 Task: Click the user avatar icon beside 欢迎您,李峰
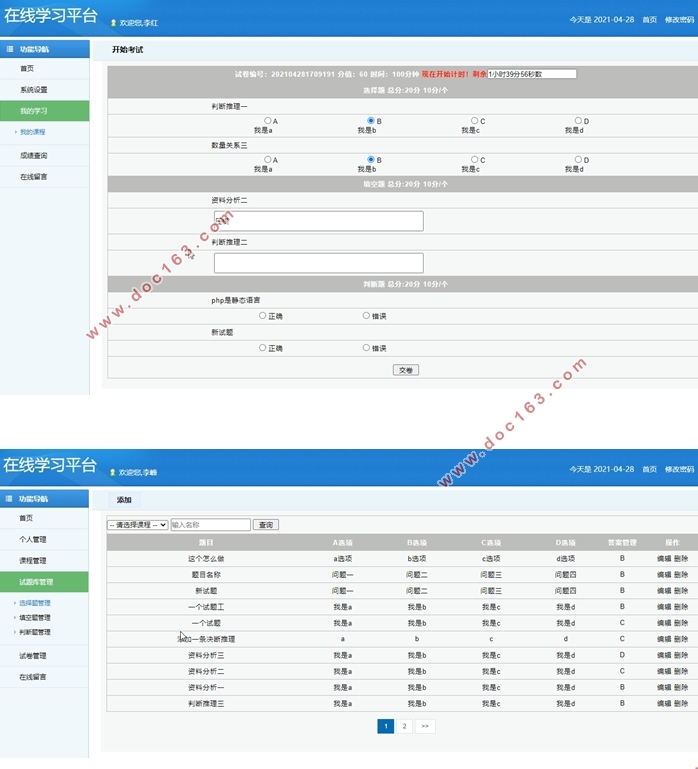coord(112,472)
